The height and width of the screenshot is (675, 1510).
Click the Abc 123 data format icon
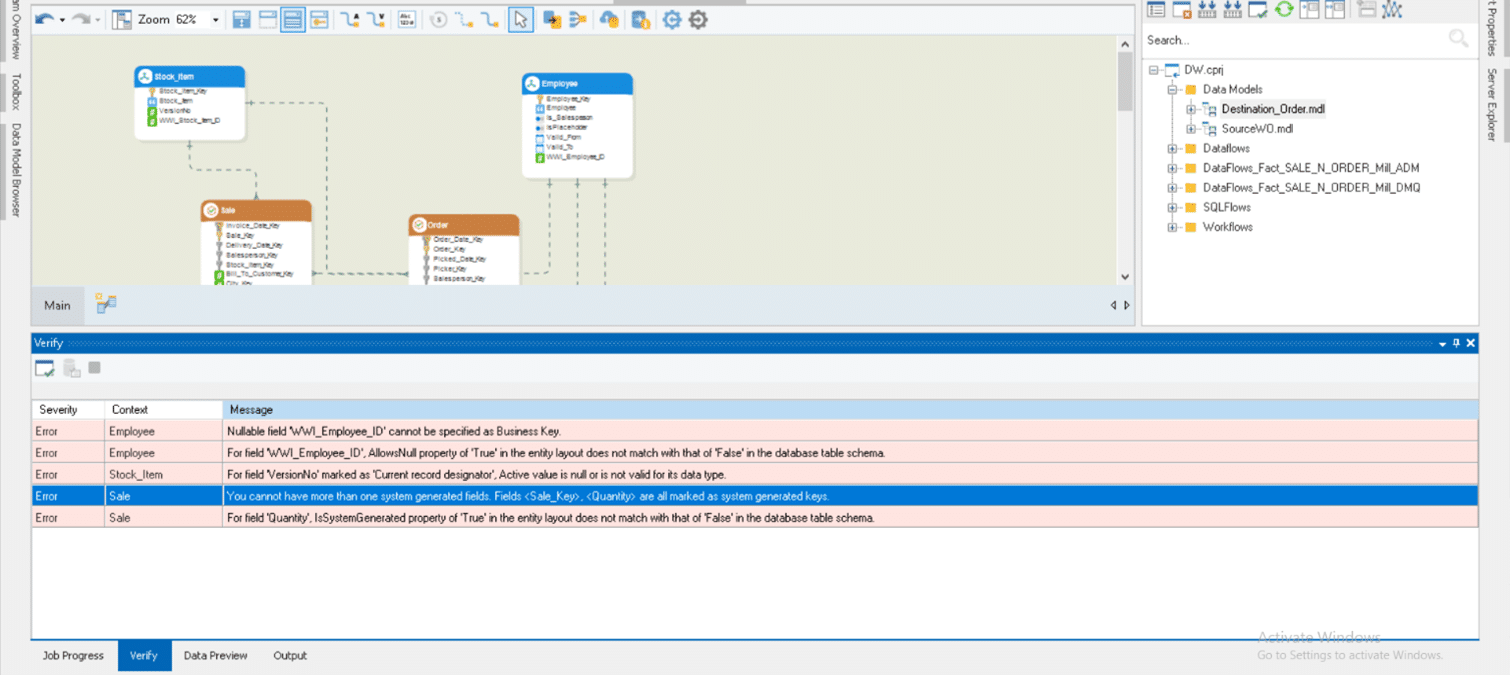[x=406, y=19]
